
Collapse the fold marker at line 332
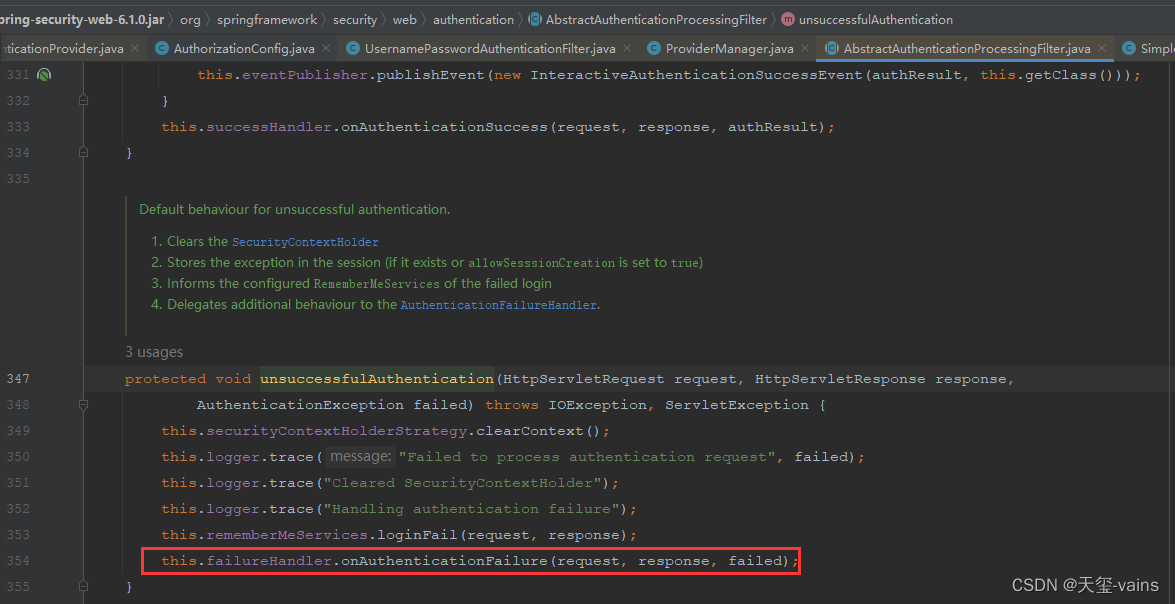pos(83,100)
